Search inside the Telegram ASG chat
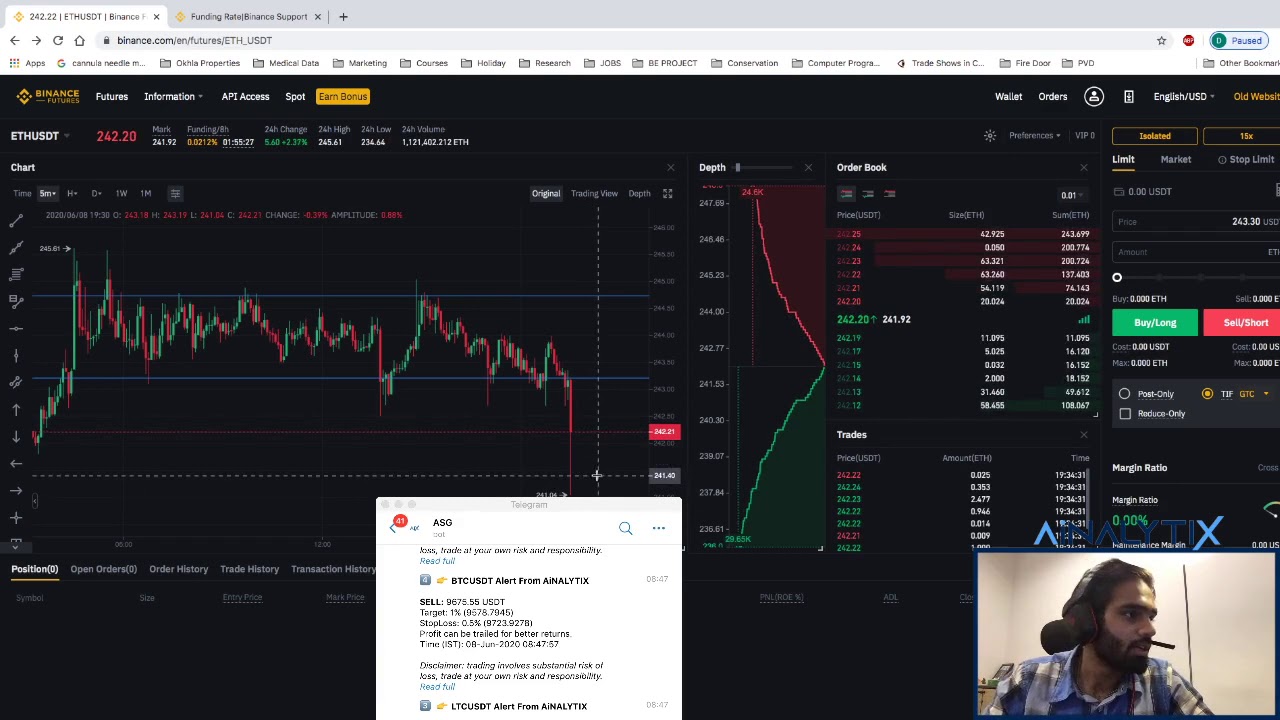 pyautogui.click(x=625, y=528)
